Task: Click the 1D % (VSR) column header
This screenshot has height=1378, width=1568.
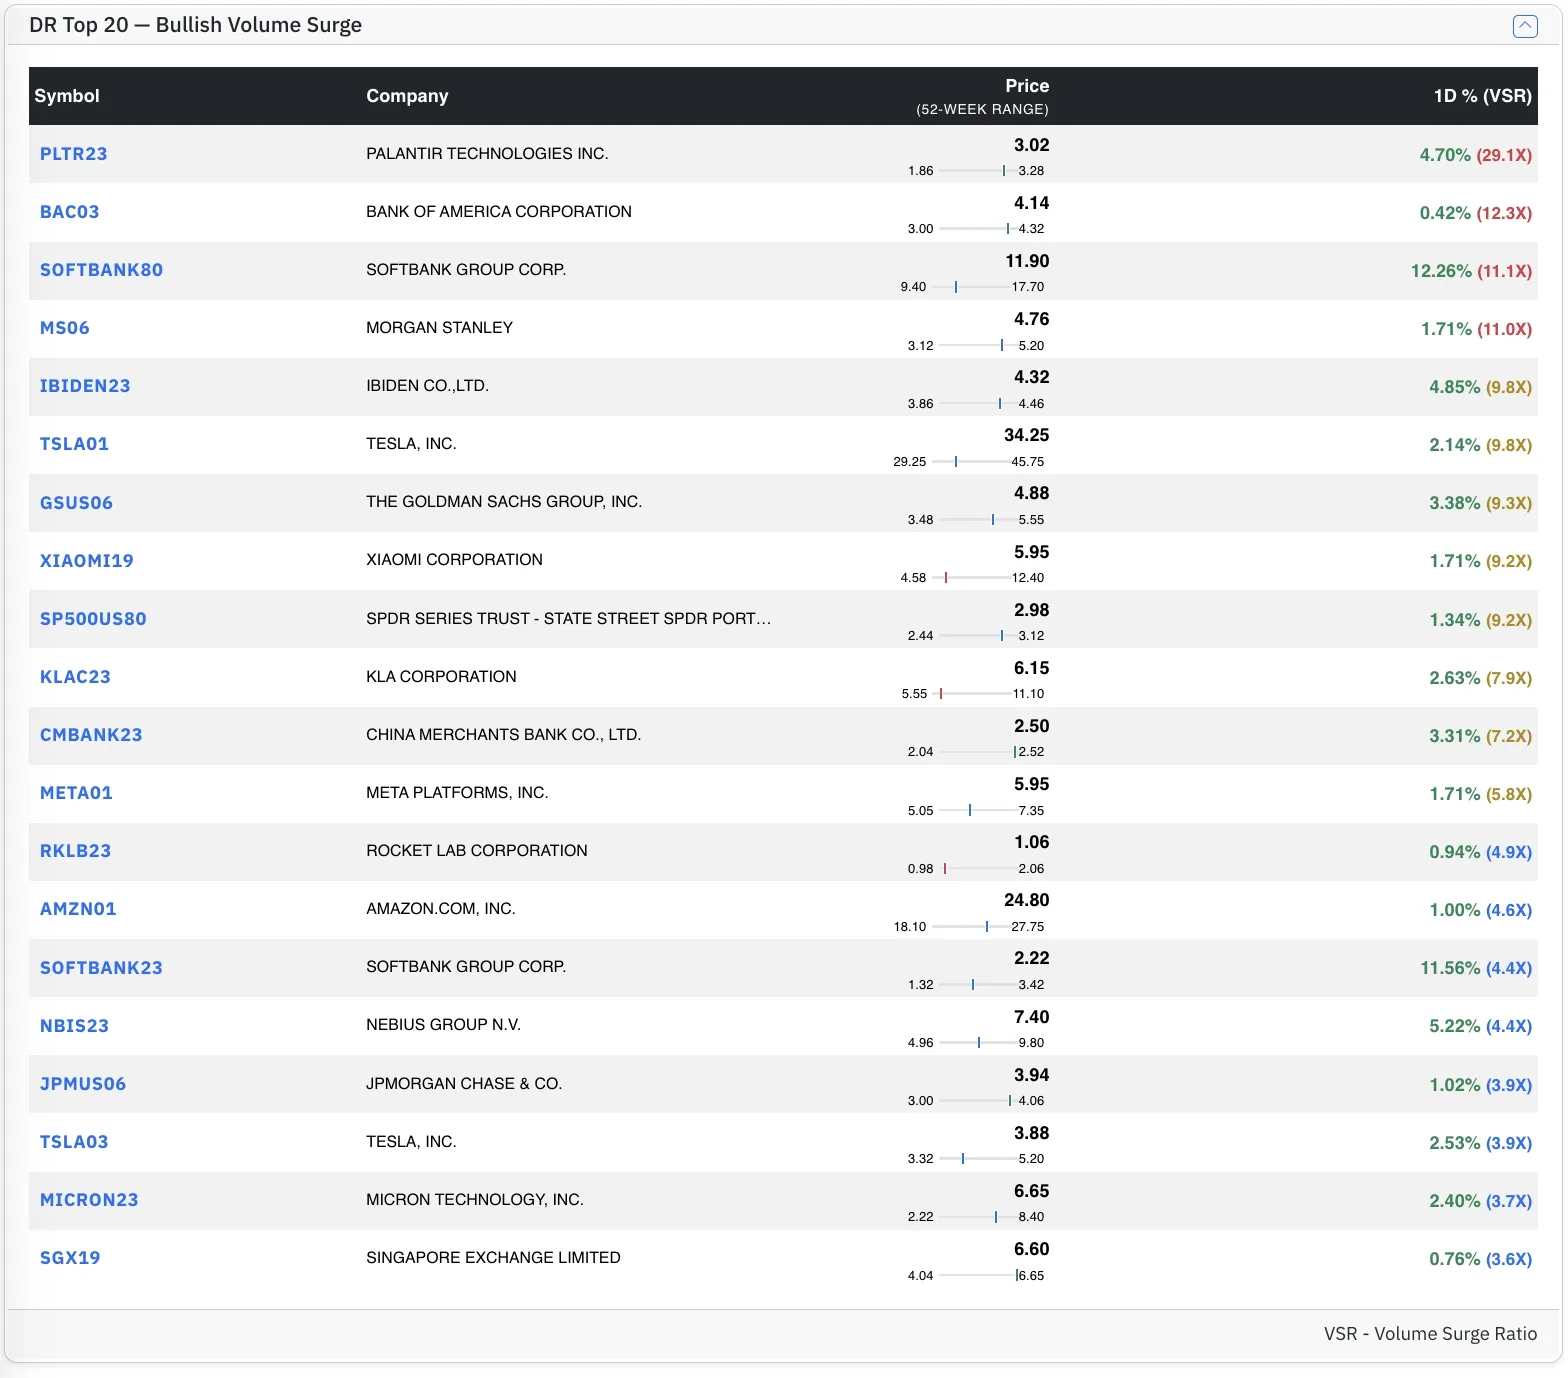Action: coord(1483,96)
